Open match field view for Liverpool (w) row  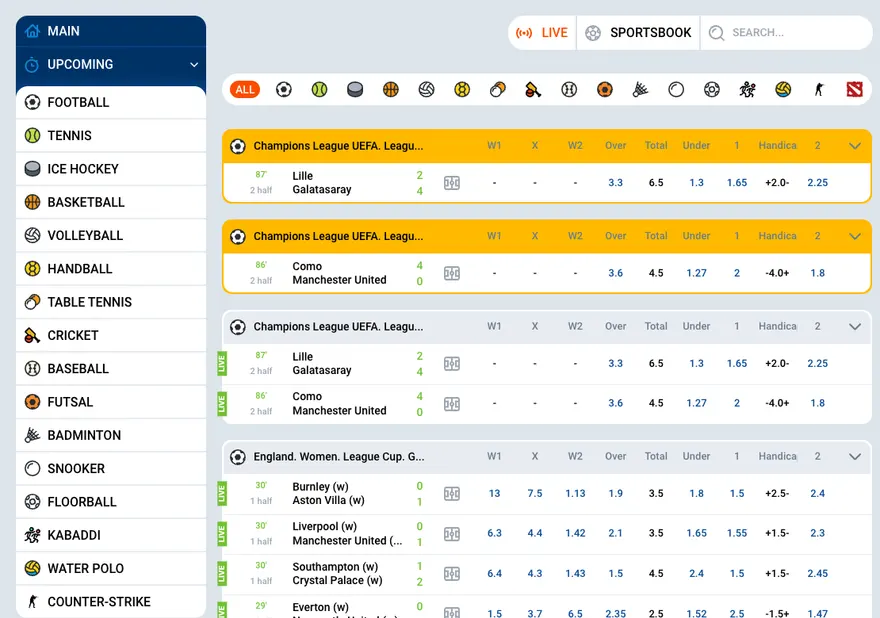(x=452, y=533)
